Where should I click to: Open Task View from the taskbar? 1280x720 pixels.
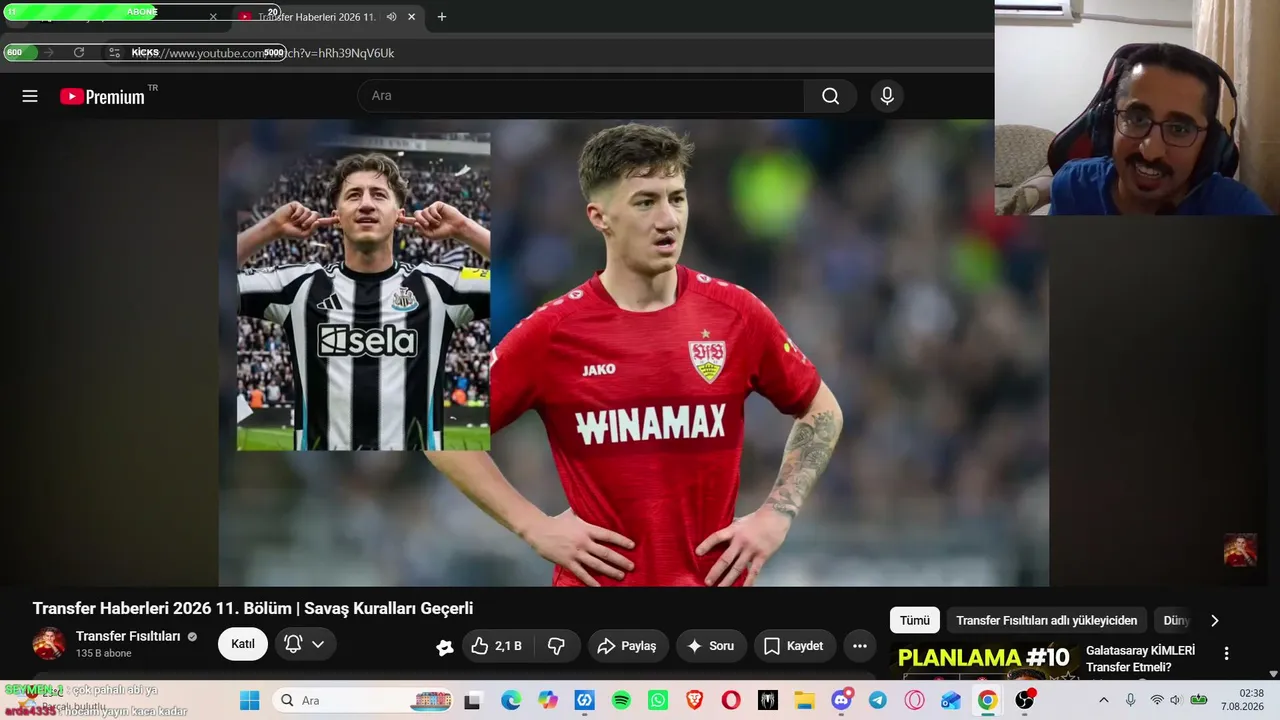pos(472,700)
